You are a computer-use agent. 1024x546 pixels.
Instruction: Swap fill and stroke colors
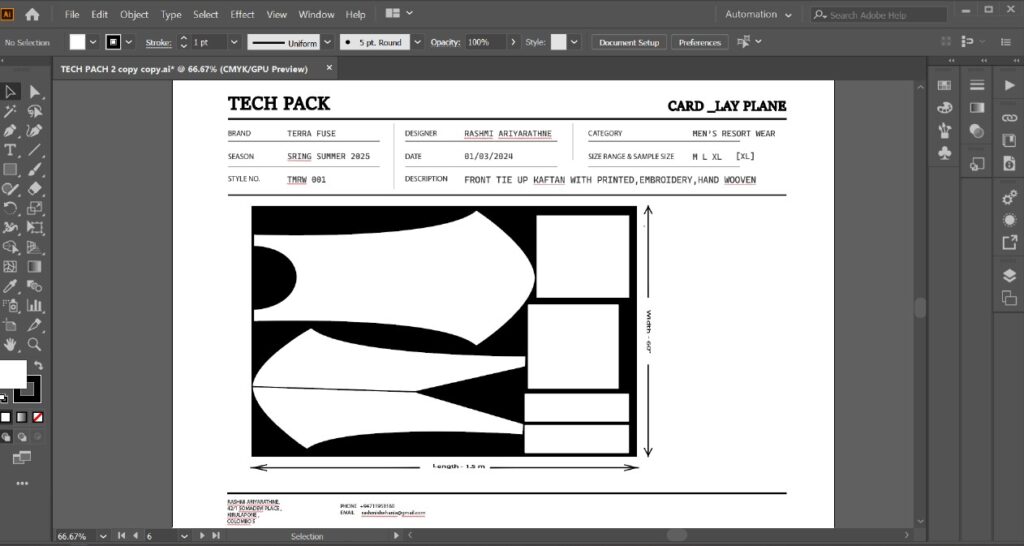(x=38, y=366)
